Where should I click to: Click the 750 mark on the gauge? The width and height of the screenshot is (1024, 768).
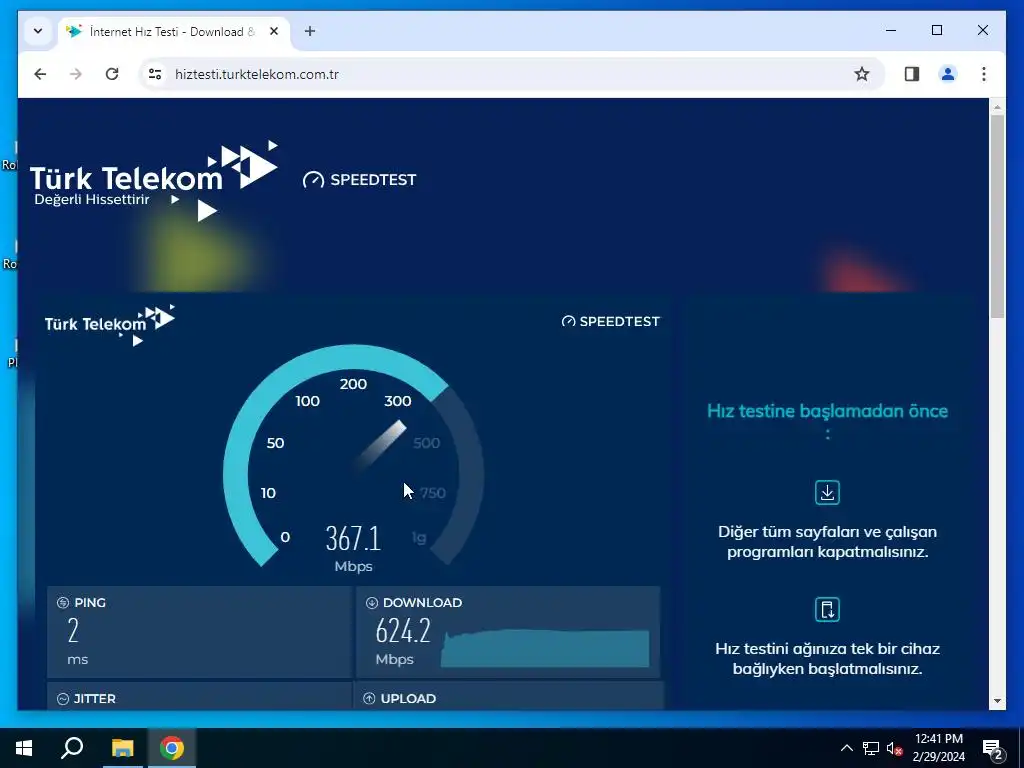point(433,493)
